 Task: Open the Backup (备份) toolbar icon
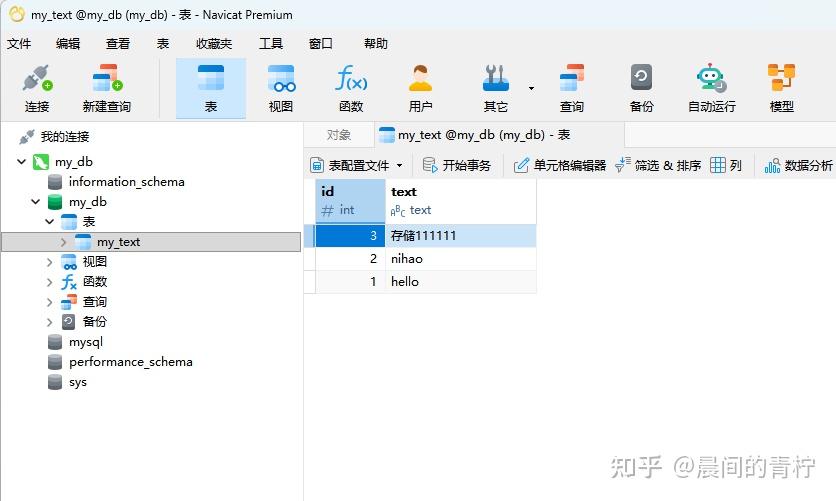pyautogui.click(x=641, y=88)
